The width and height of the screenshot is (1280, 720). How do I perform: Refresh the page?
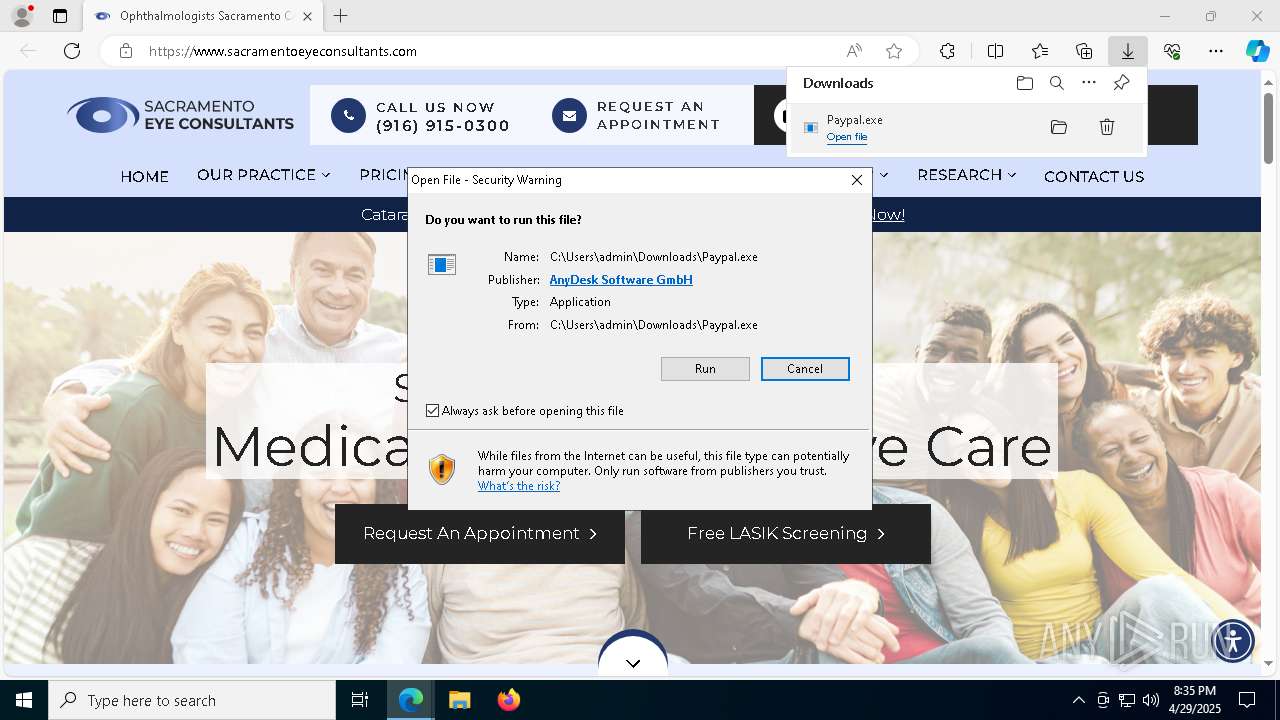(x=72, y=51)
